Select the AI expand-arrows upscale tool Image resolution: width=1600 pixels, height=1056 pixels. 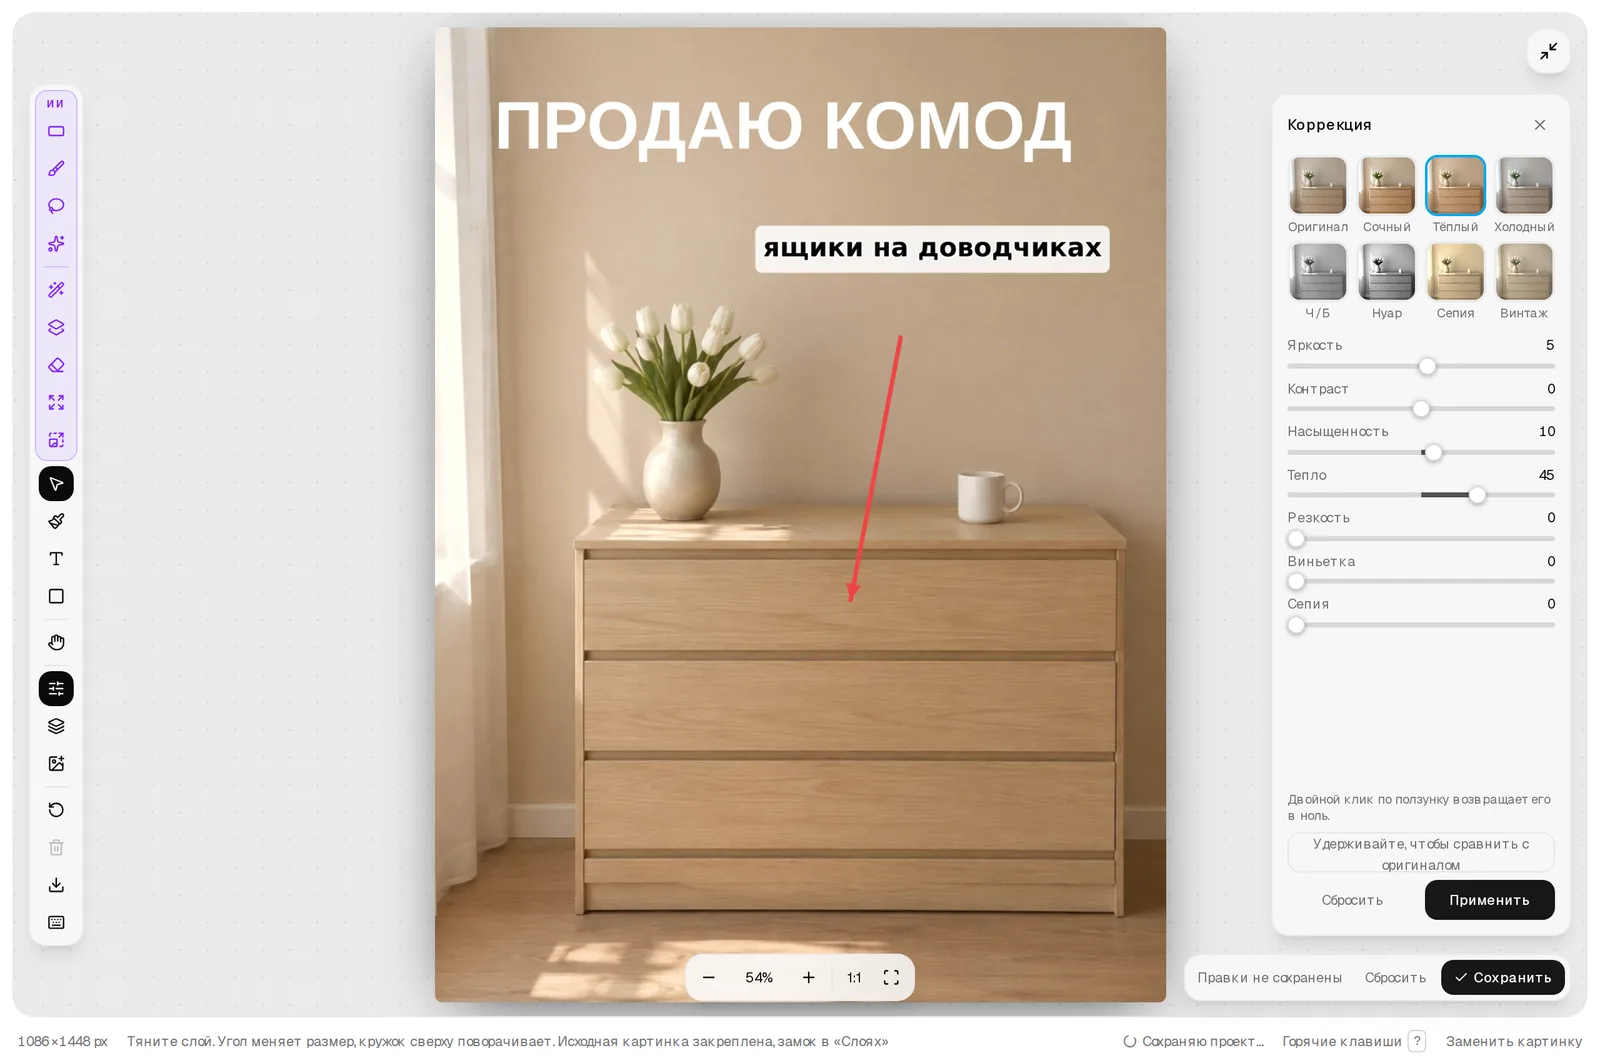[x=56, y=402]
